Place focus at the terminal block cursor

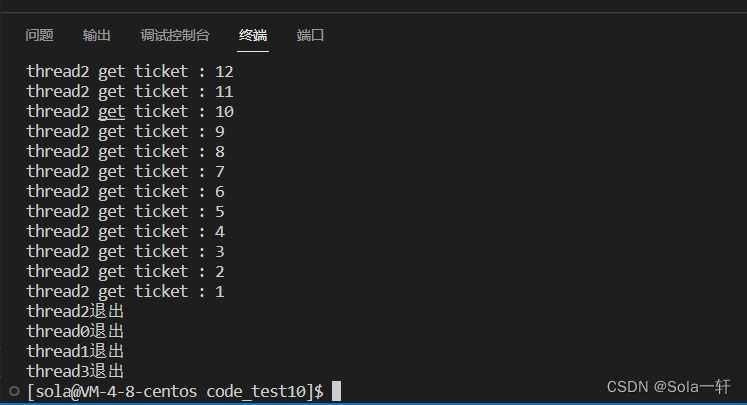pos(336,391)
